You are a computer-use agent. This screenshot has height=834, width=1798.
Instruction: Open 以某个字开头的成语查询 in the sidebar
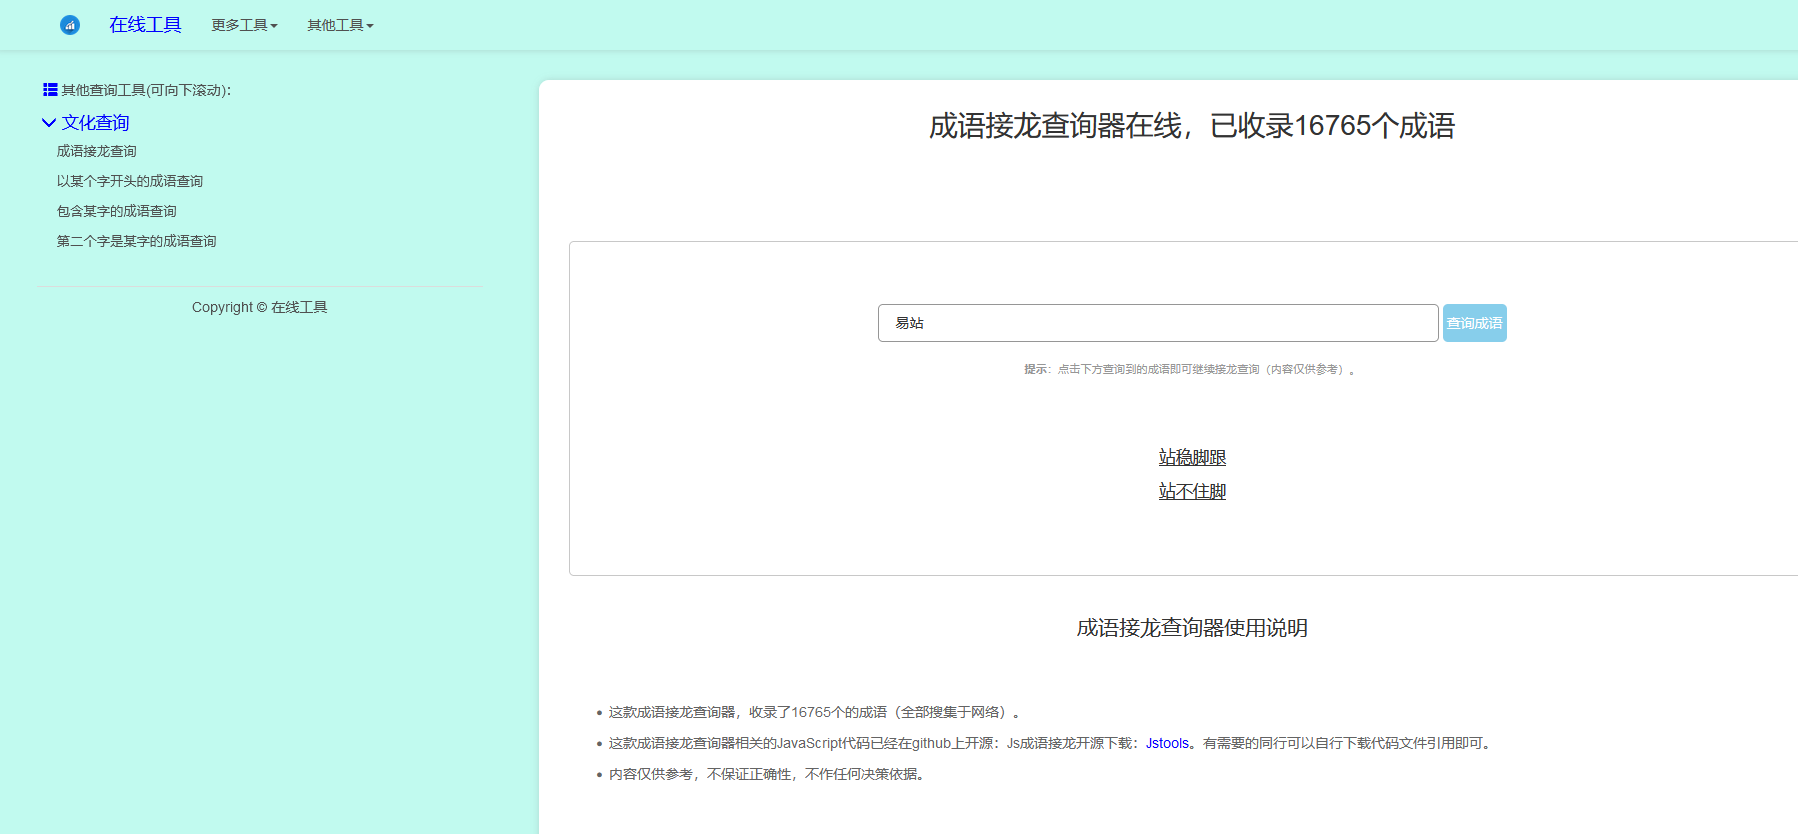[130, 181]
